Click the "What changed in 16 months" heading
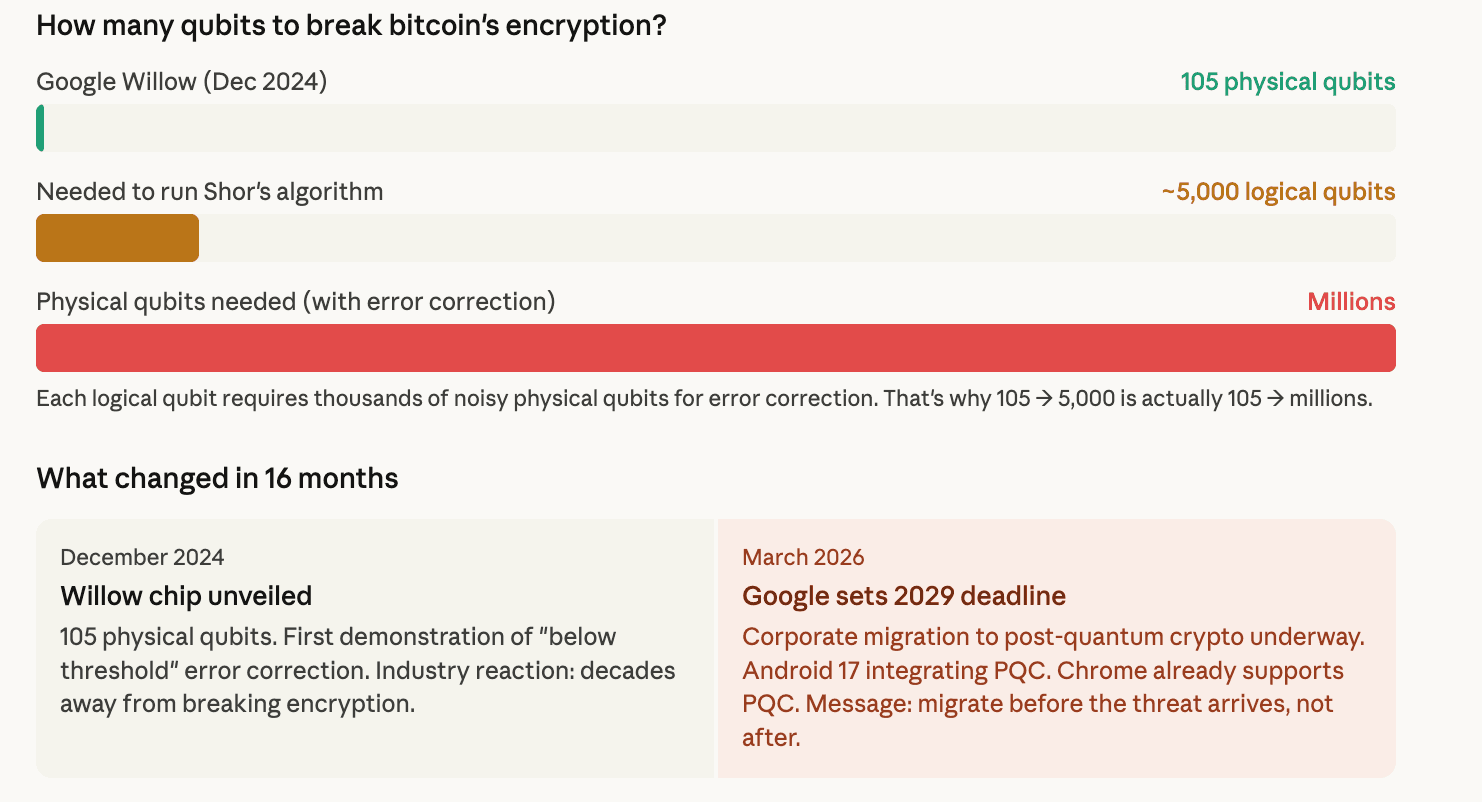 tap(217, 479)
